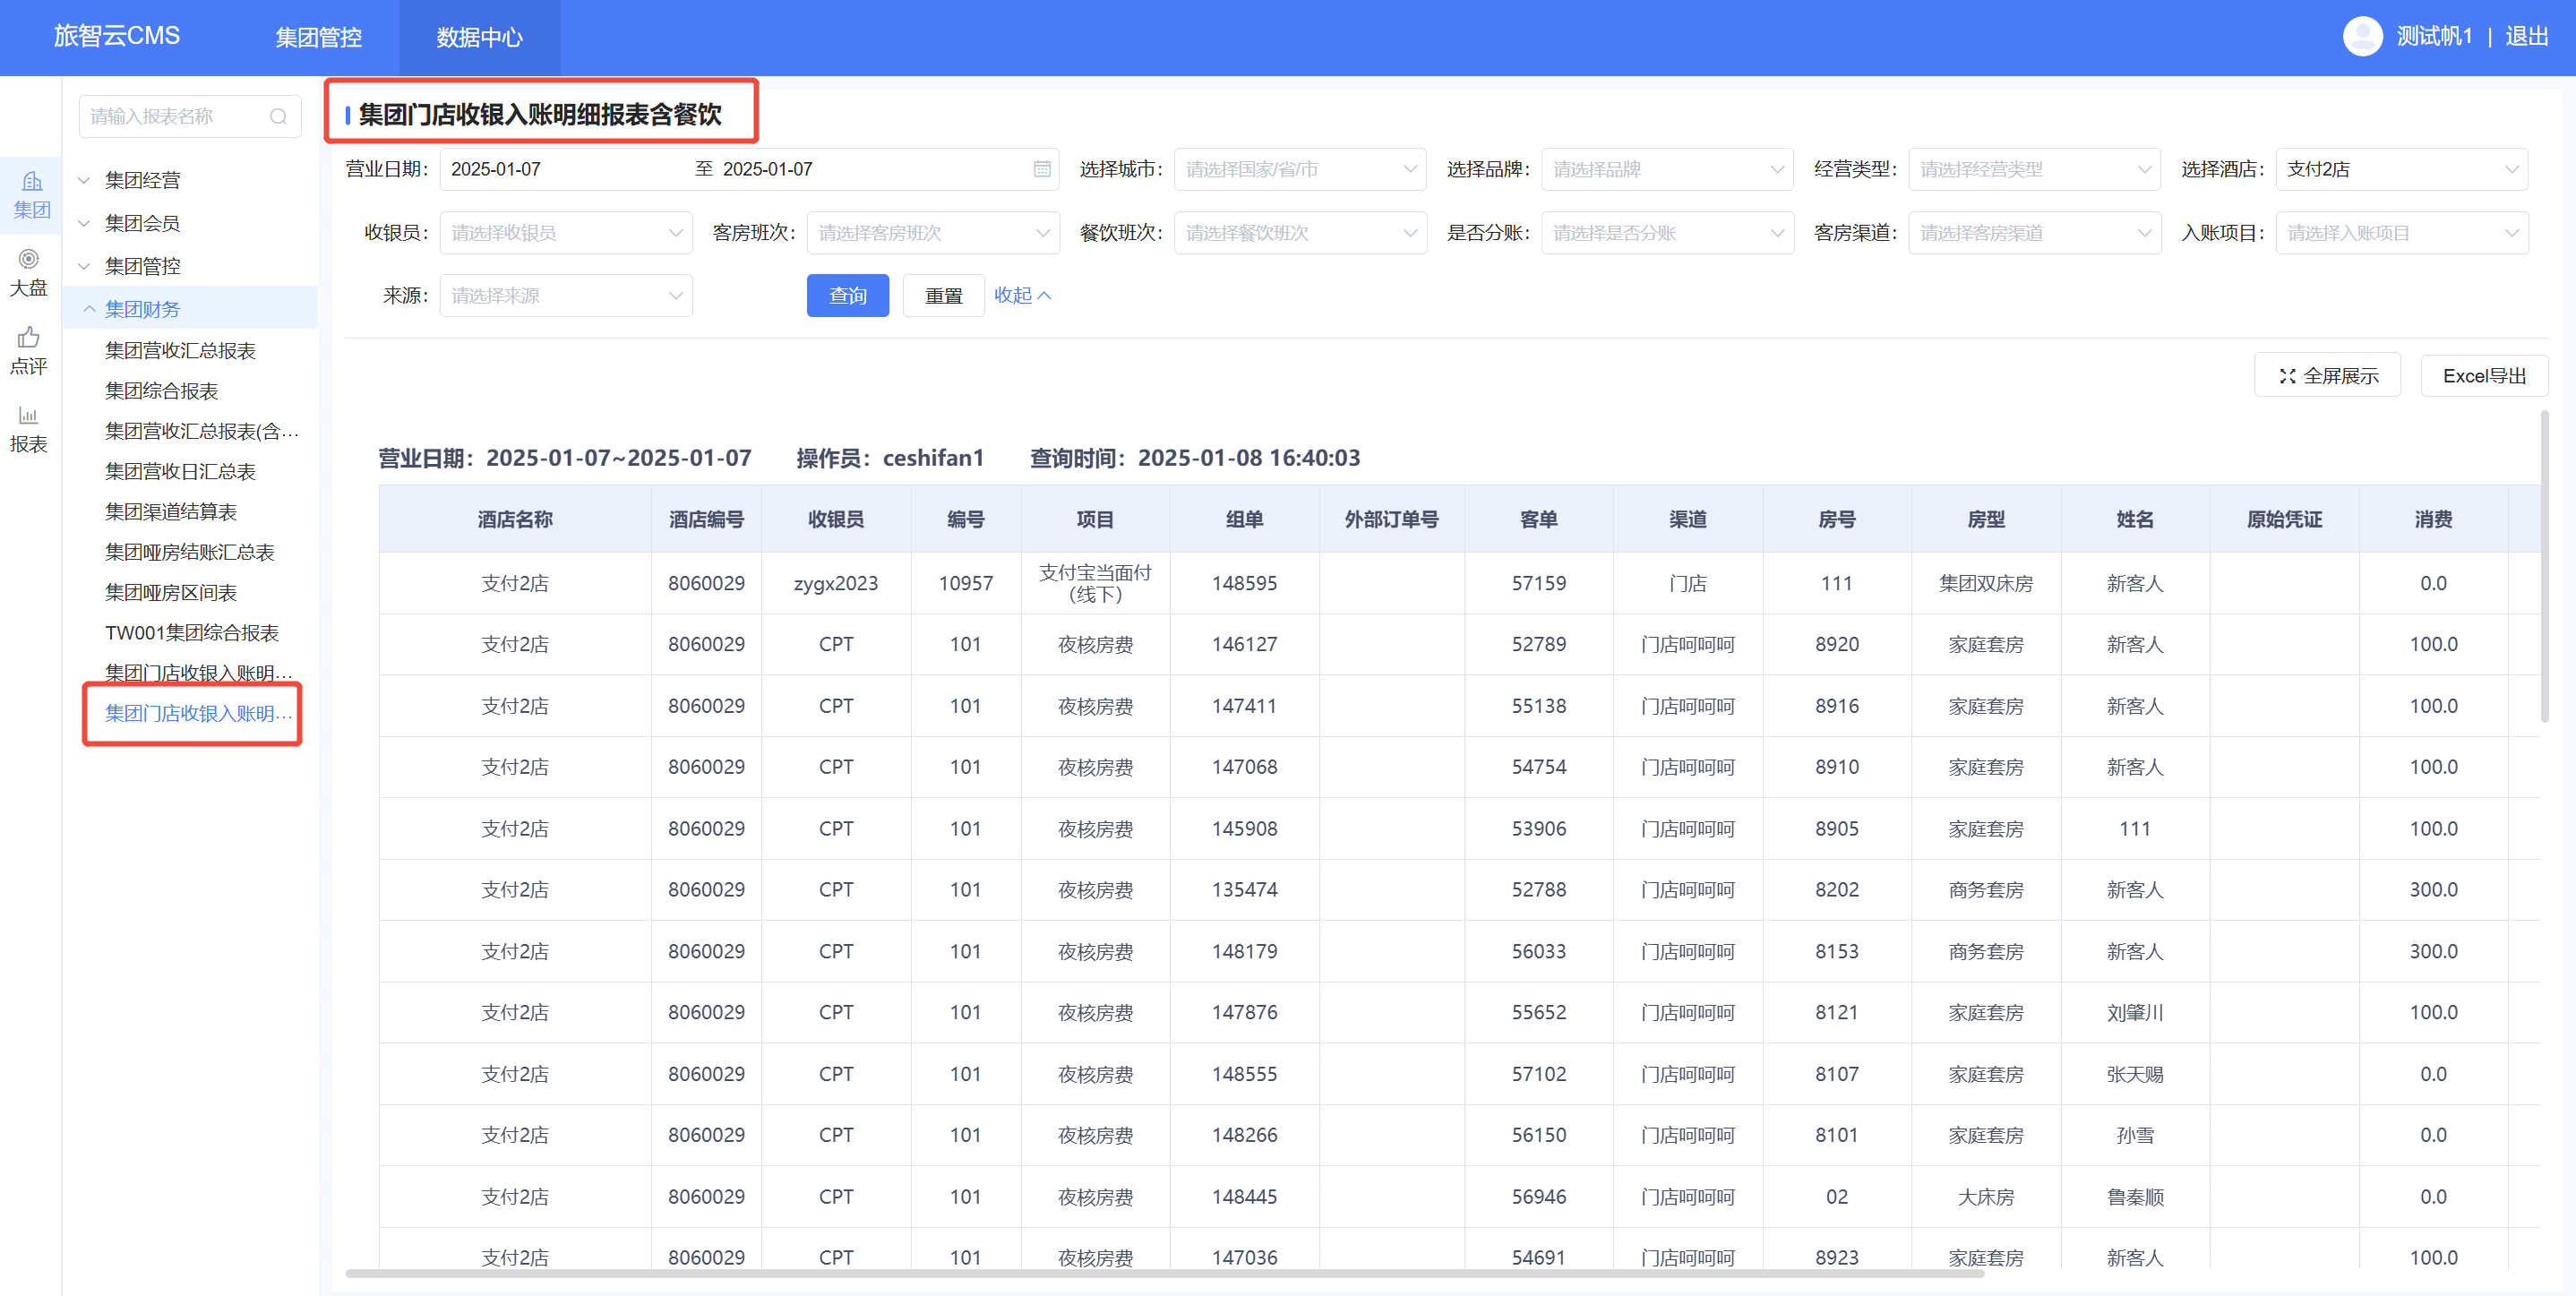This screenshot has width=2576, height=1296.
Task: Click the 全屏展示 button
Action: tap(2327, 376)
